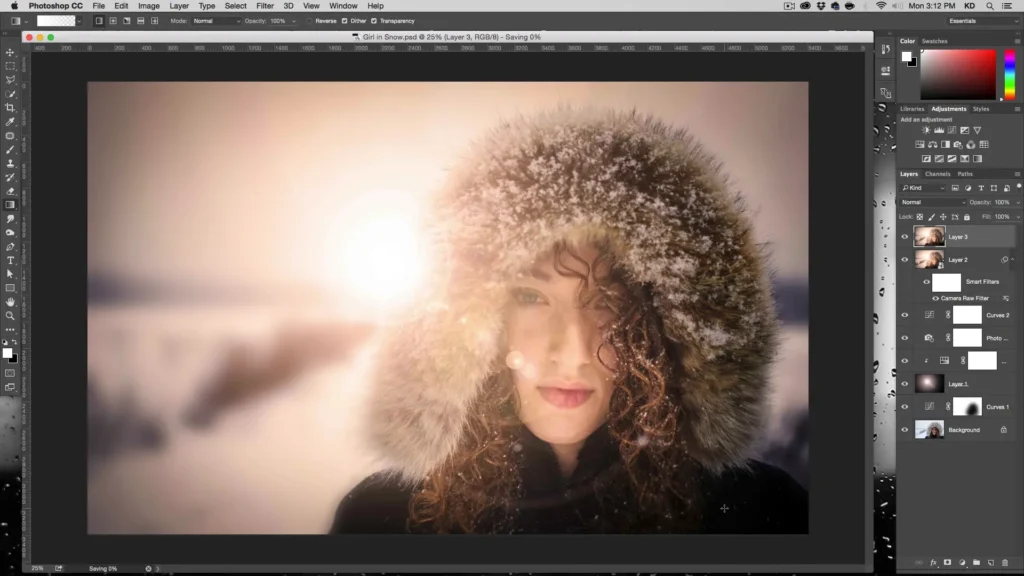Select the Hand tool
Screen dimensions: 1024x576
10,302
